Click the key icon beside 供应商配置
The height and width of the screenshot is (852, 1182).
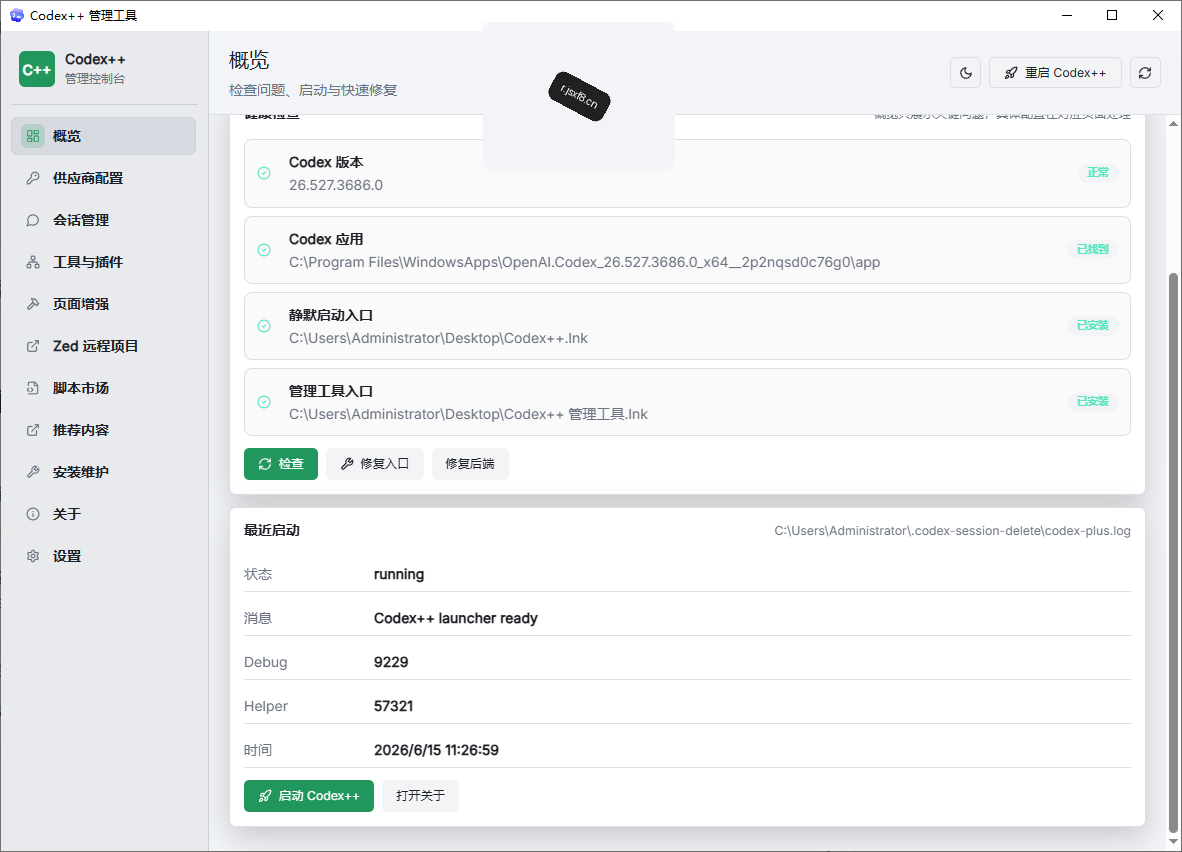(32, 178)
